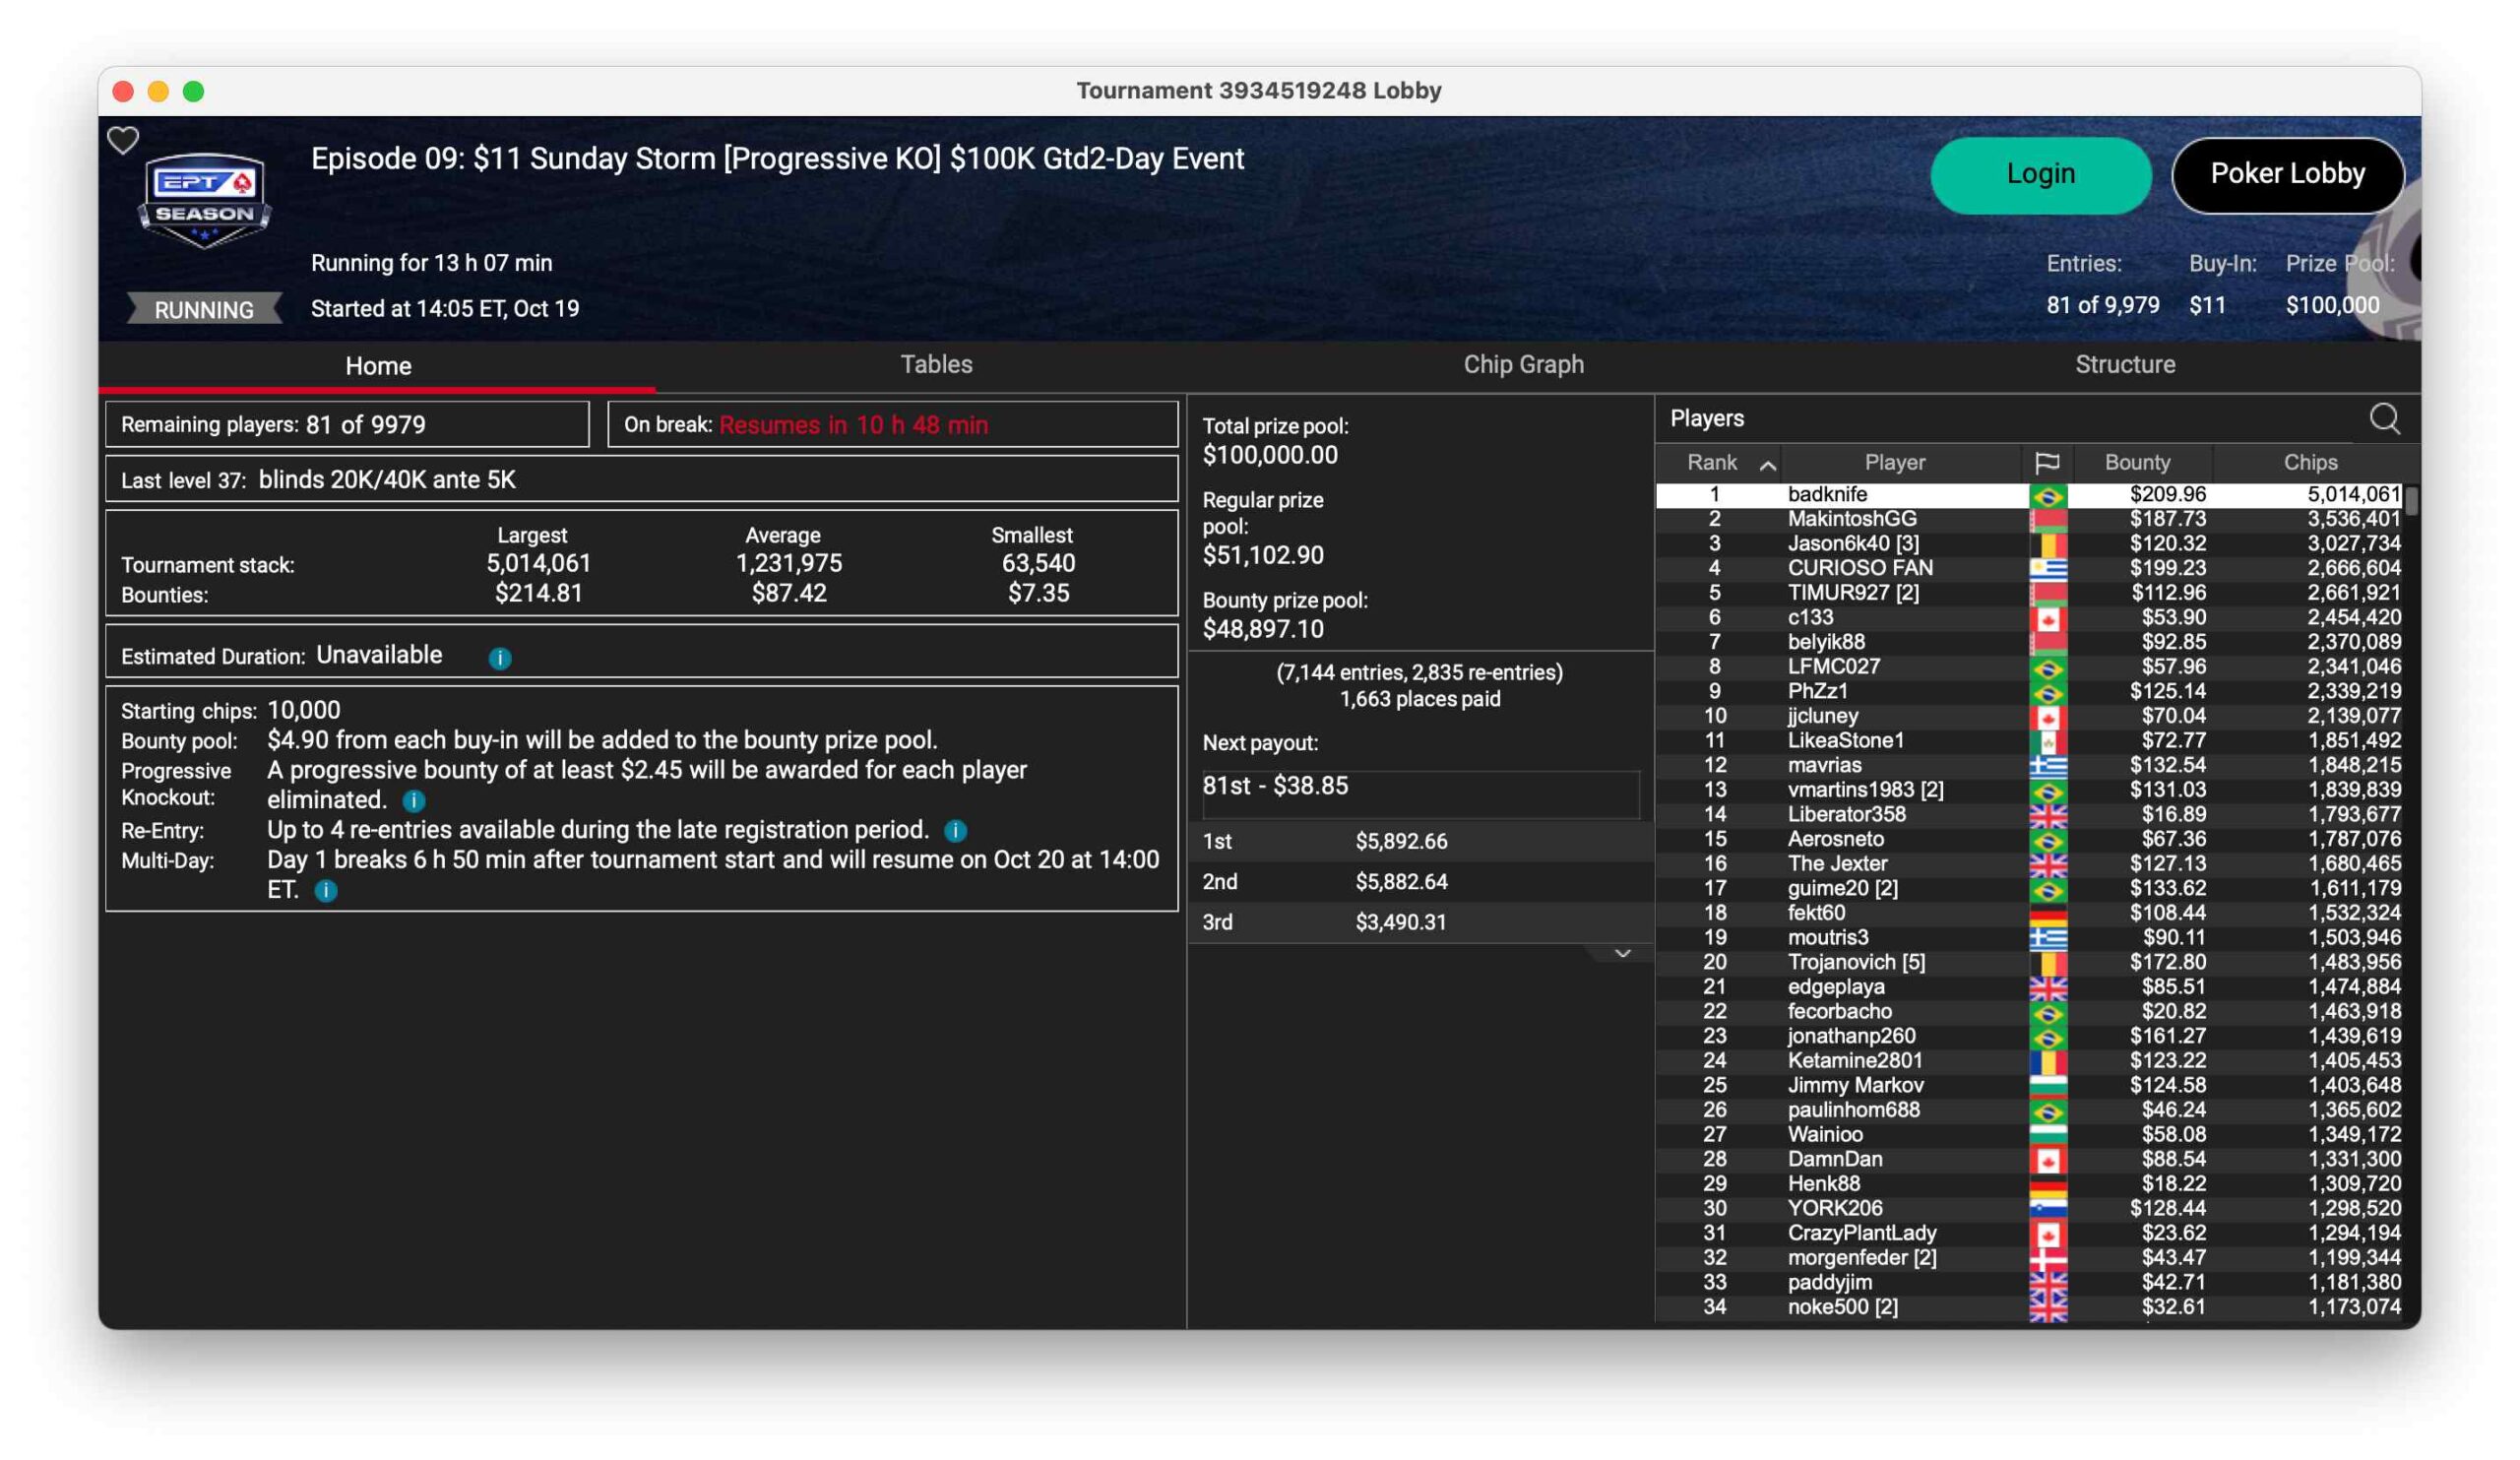Open the Chip Graph tab

click(x=1523, y=365)
